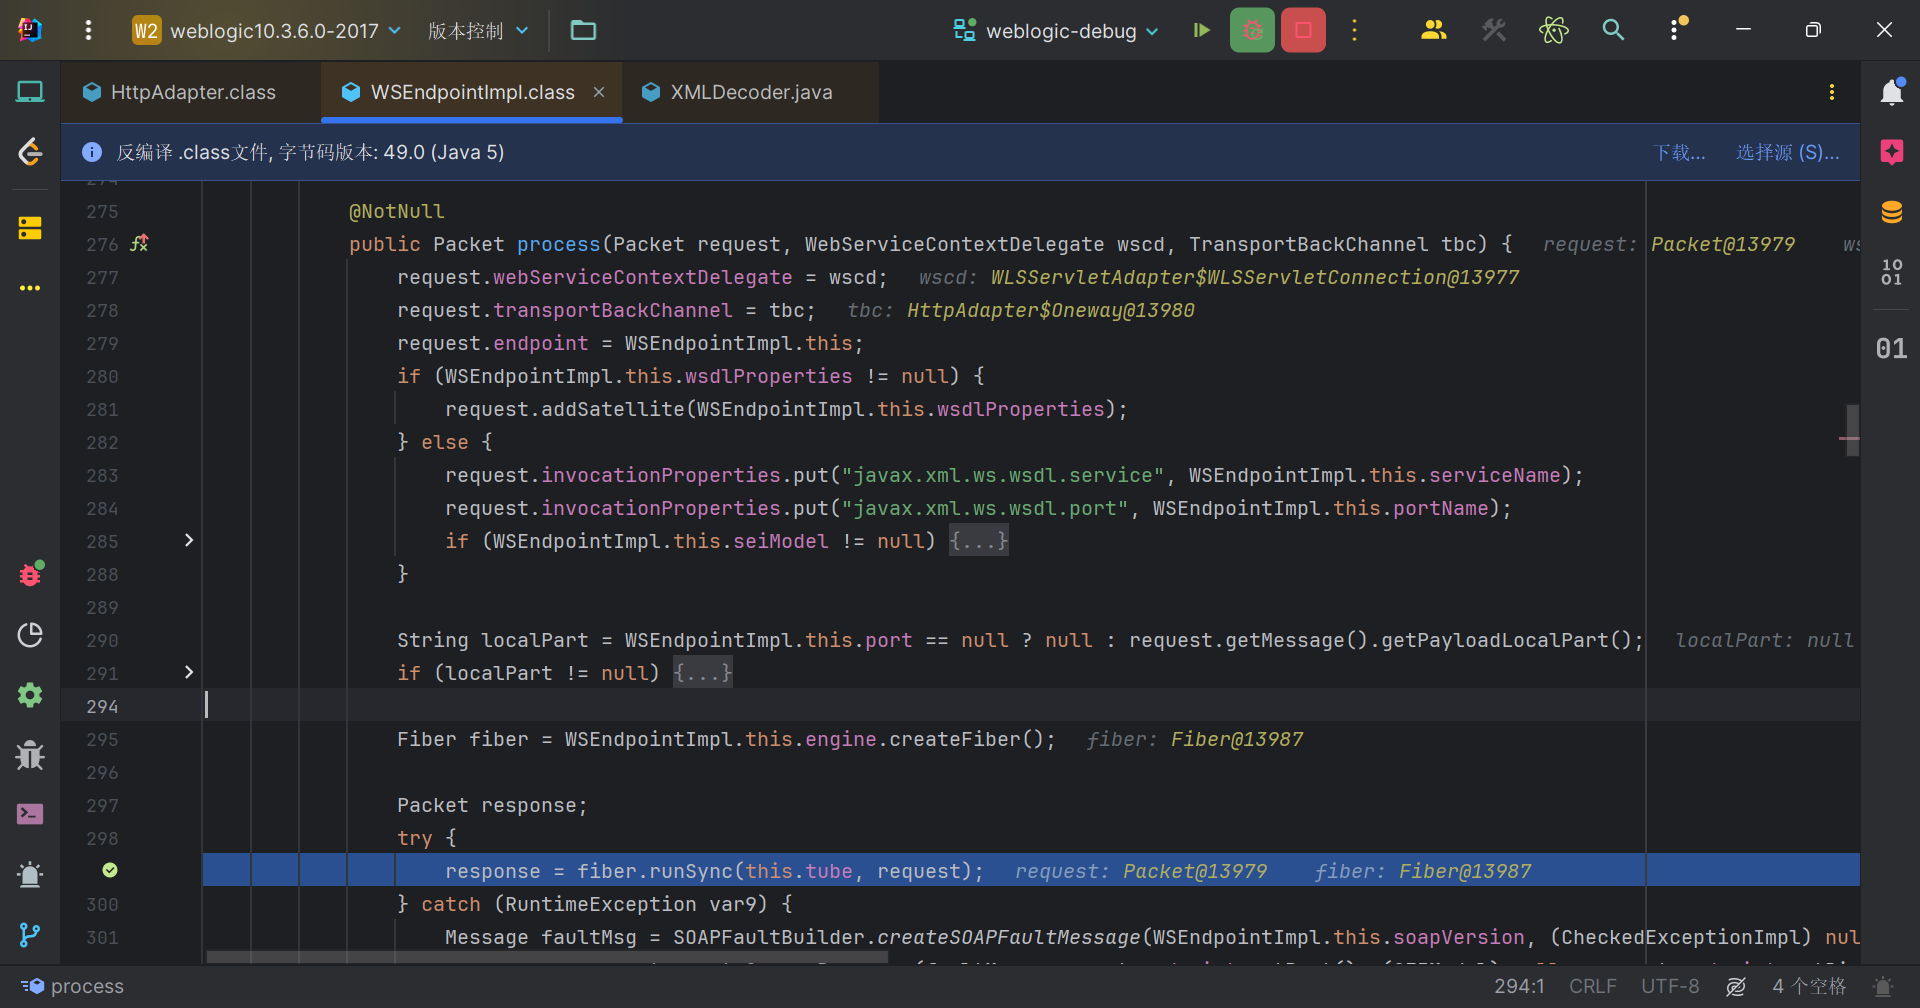
Task: Change the UTF-8 file encoding
Action: pyautogui.click(x=1669, y=986)
